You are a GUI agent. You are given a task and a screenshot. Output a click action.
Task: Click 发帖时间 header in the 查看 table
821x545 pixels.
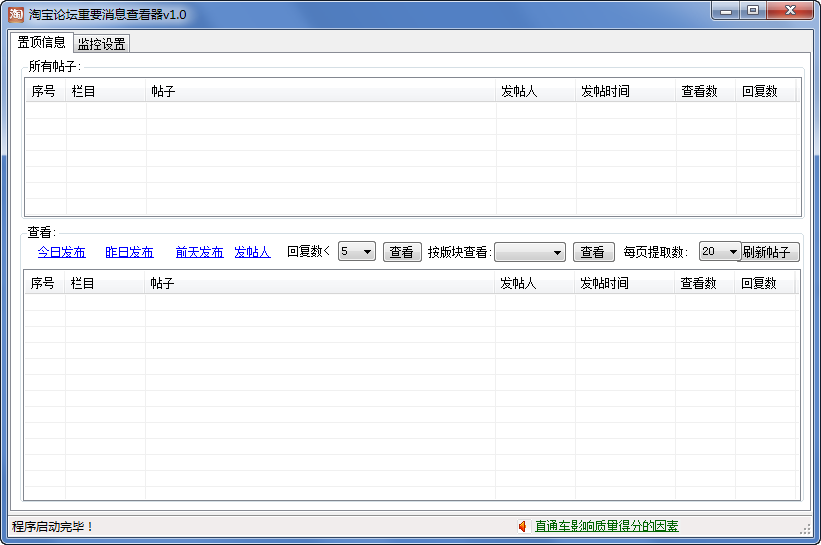pos(625,283)
